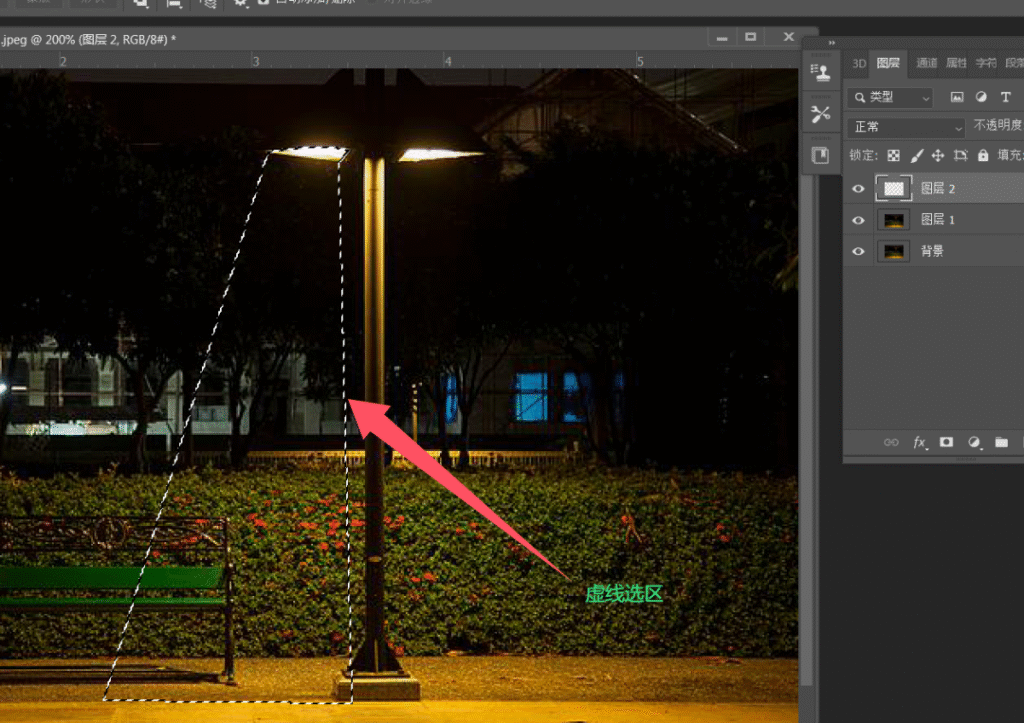Hide 图层 1 with its eye icon

pos(858,220)
